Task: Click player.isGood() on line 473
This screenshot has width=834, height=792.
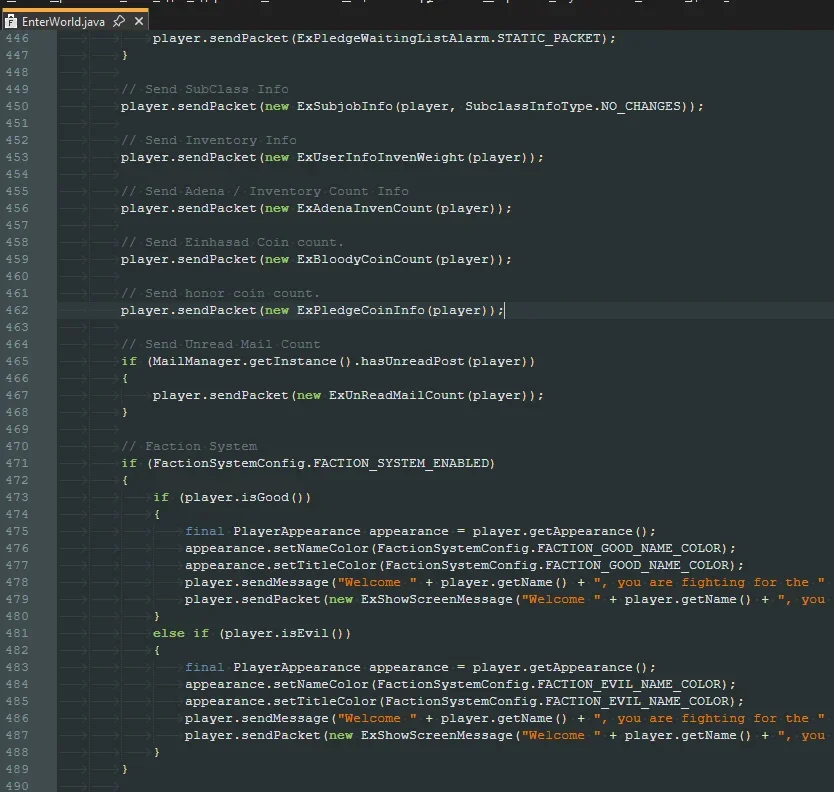Action: click(244, 498)
